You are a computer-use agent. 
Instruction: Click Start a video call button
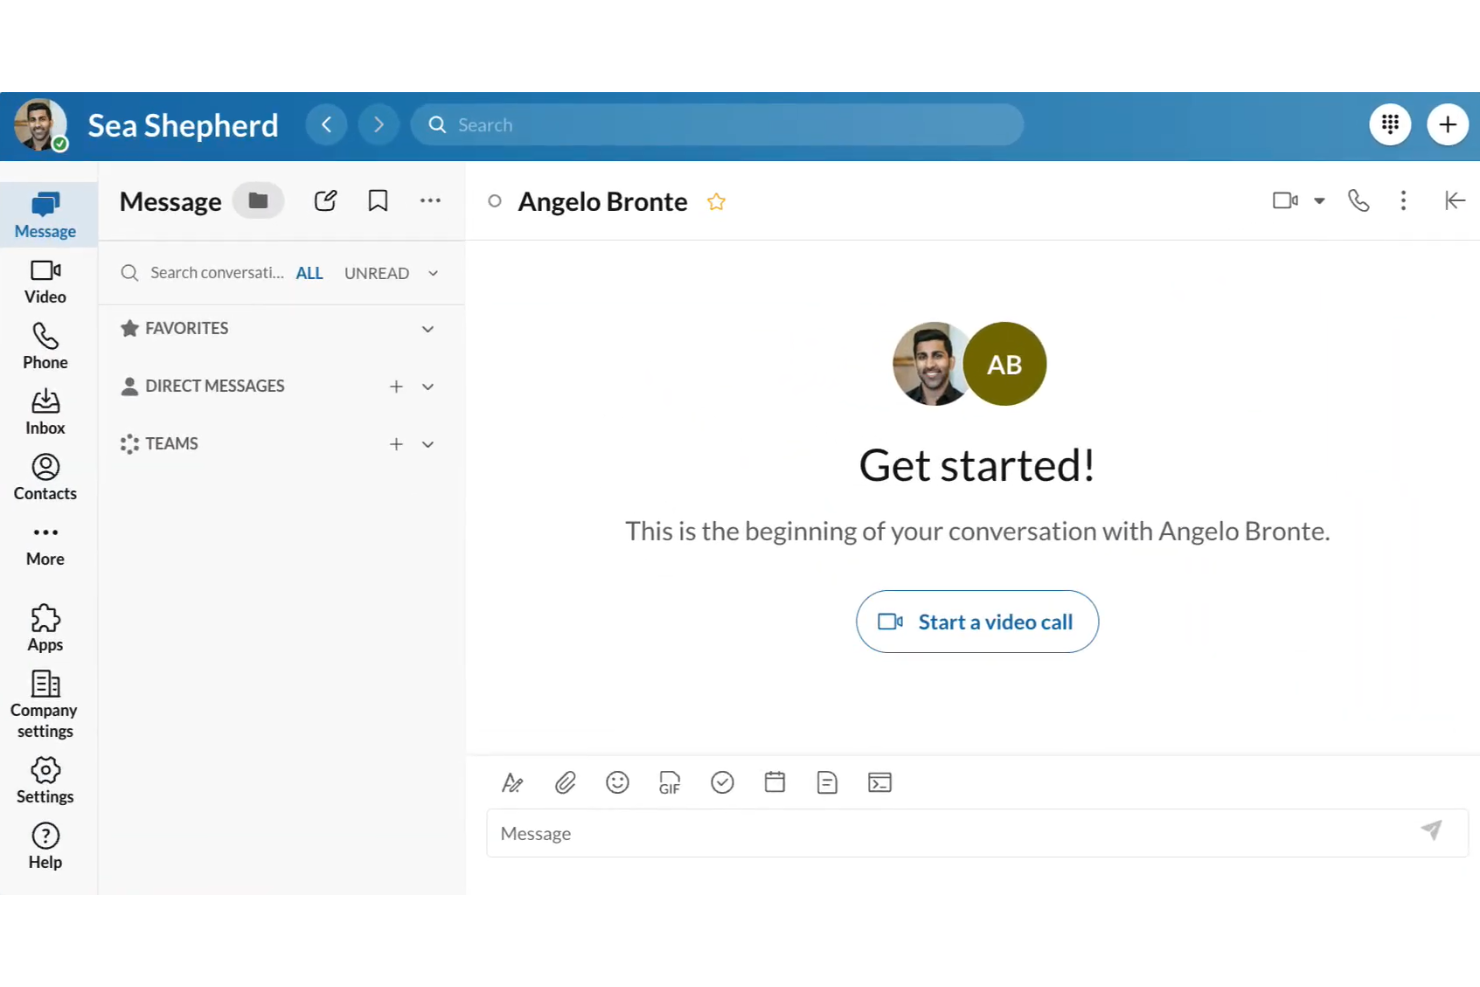click(977, 622)
